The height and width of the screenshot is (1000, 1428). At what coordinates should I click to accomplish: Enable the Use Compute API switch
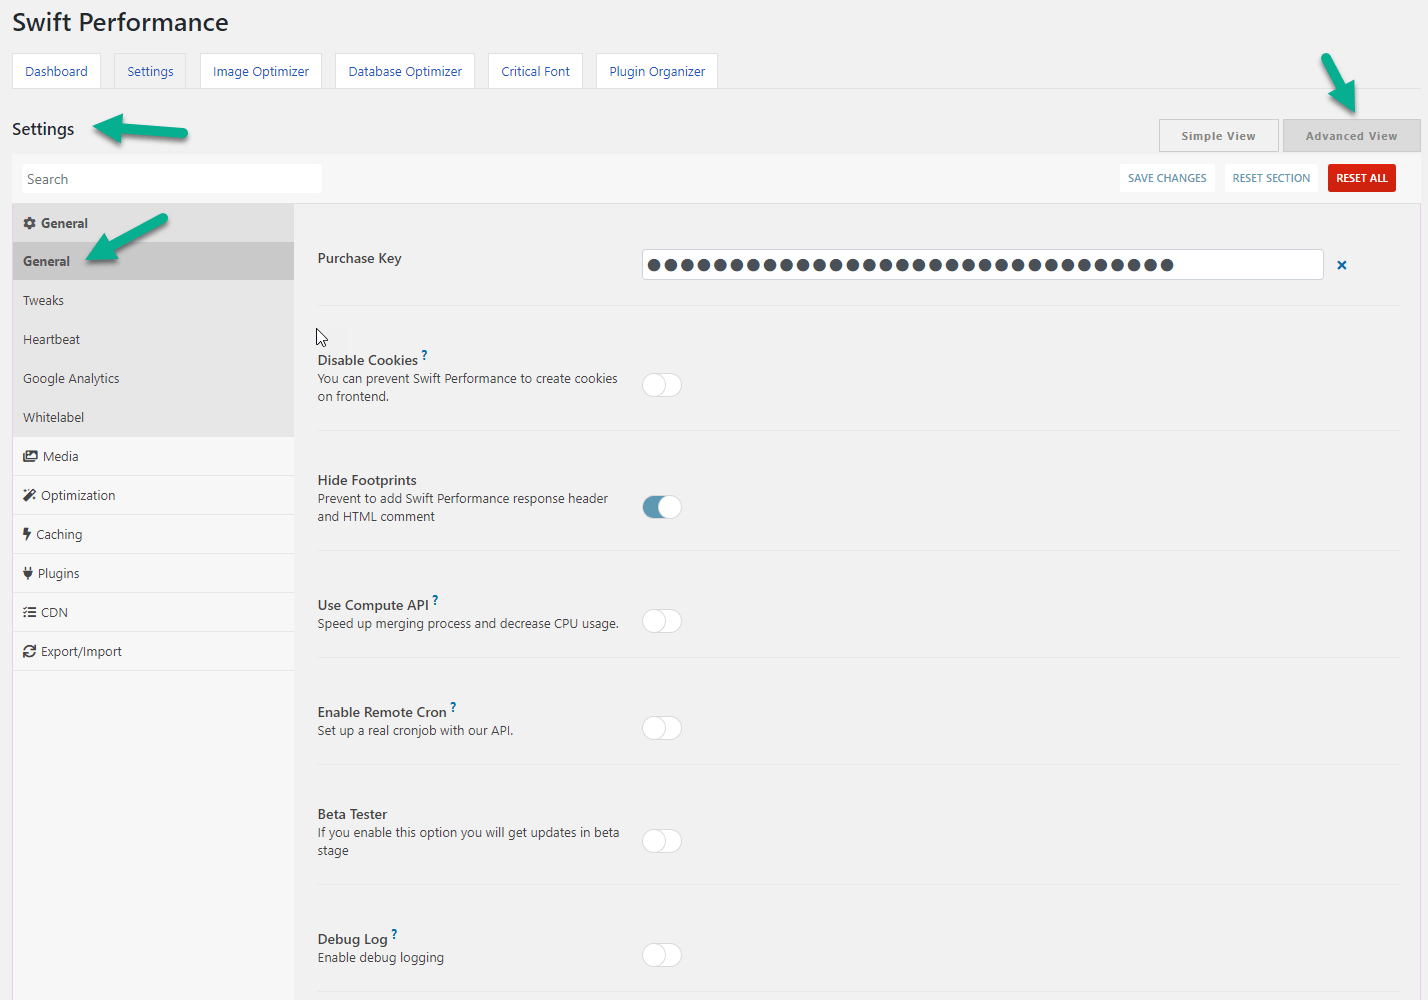(662, 621)
